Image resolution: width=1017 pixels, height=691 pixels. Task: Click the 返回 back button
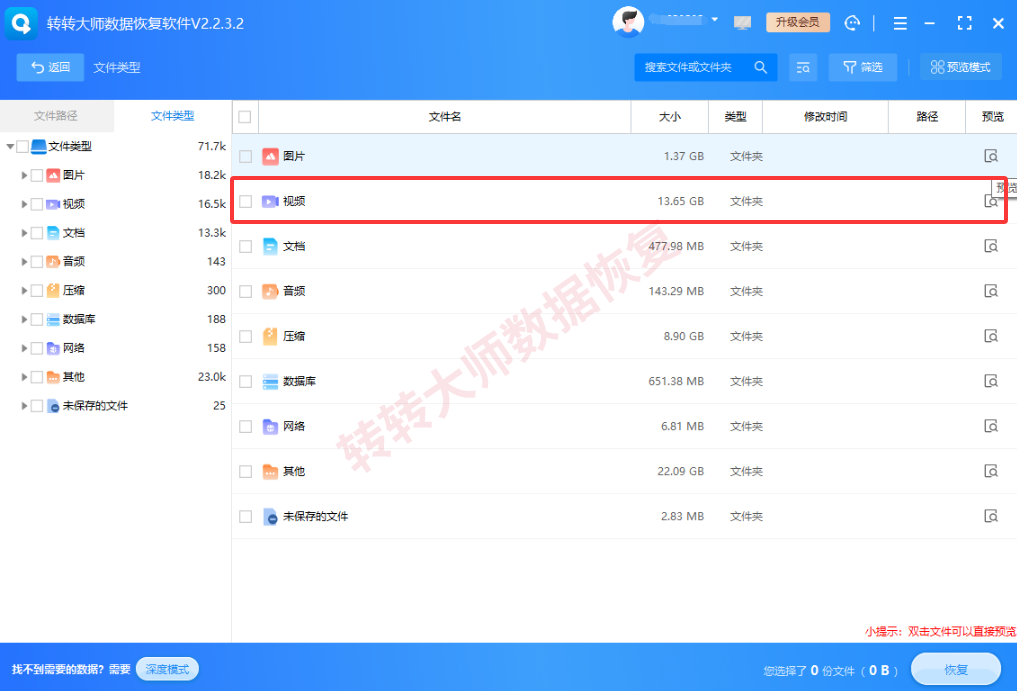point(51,67)
